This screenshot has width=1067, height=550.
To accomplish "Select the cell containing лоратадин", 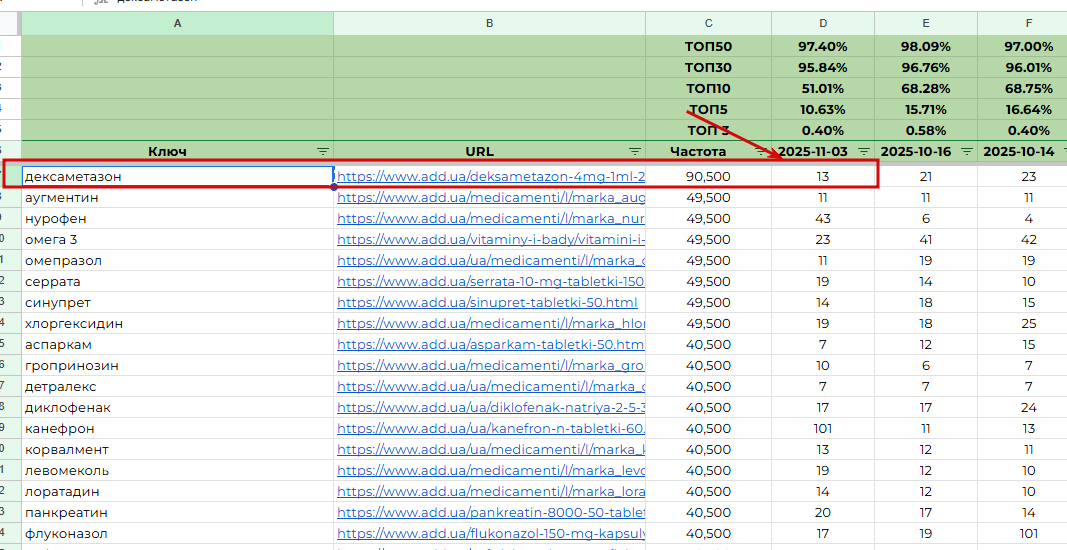I will point(178,491).
